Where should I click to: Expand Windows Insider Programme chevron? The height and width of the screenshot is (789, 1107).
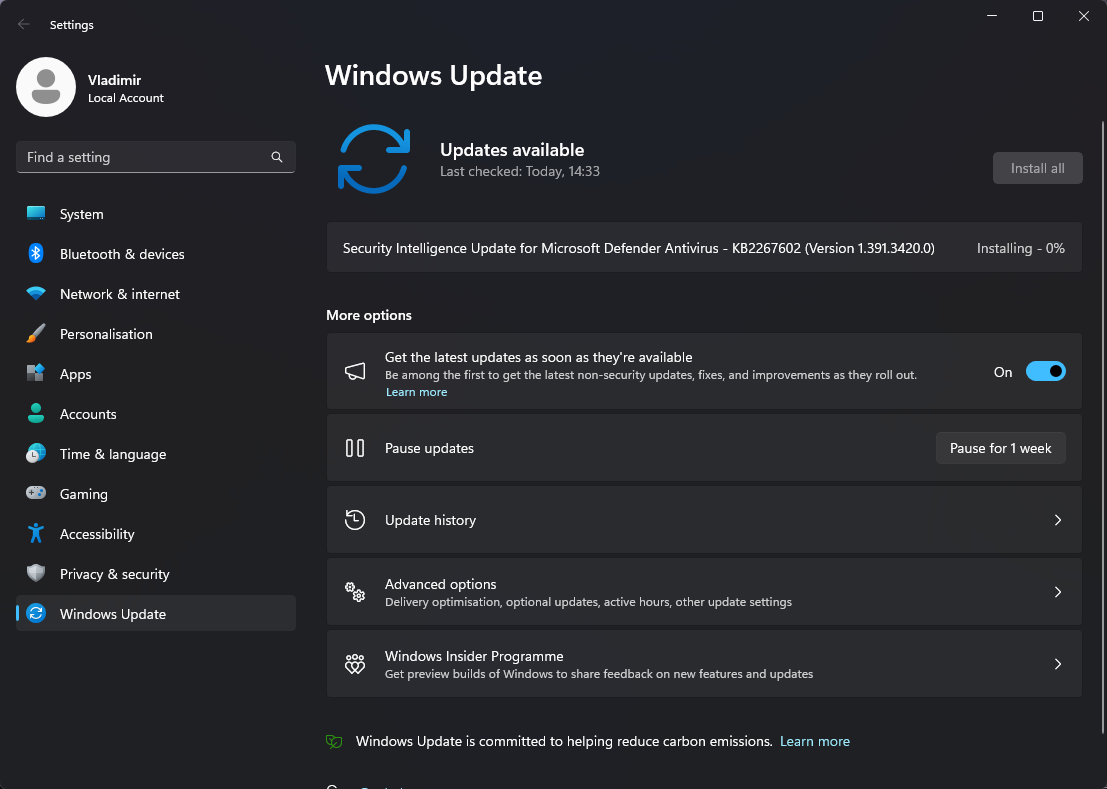tap(1058, 664)
